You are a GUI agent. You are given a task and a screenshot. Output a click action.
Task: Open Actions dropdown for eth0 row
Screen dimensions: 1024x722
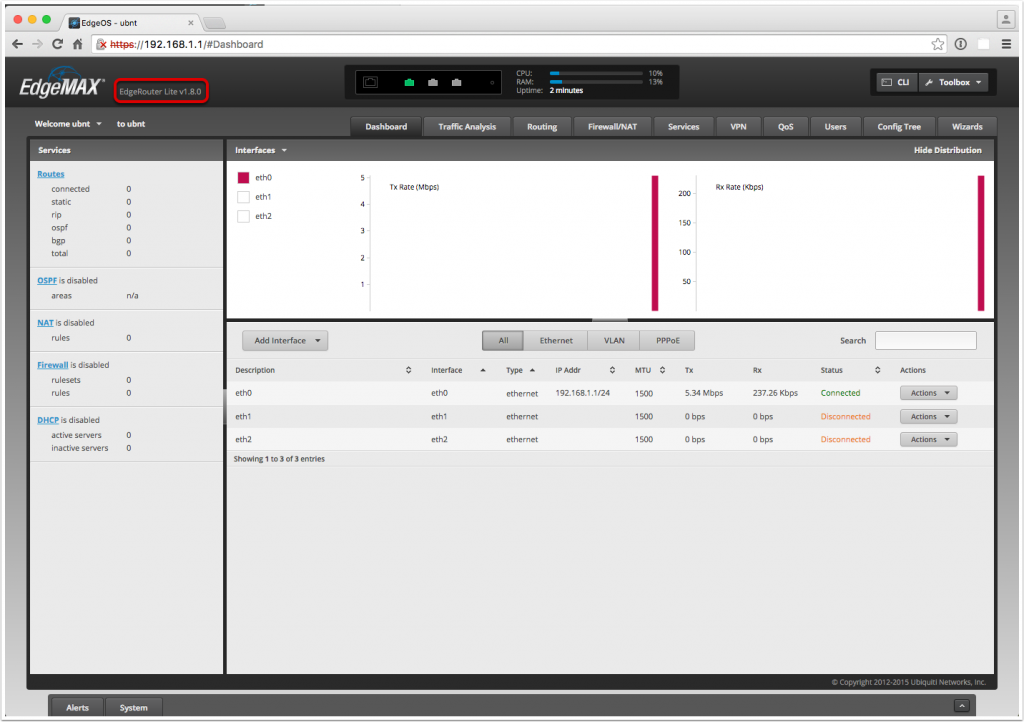coord(929,393)
